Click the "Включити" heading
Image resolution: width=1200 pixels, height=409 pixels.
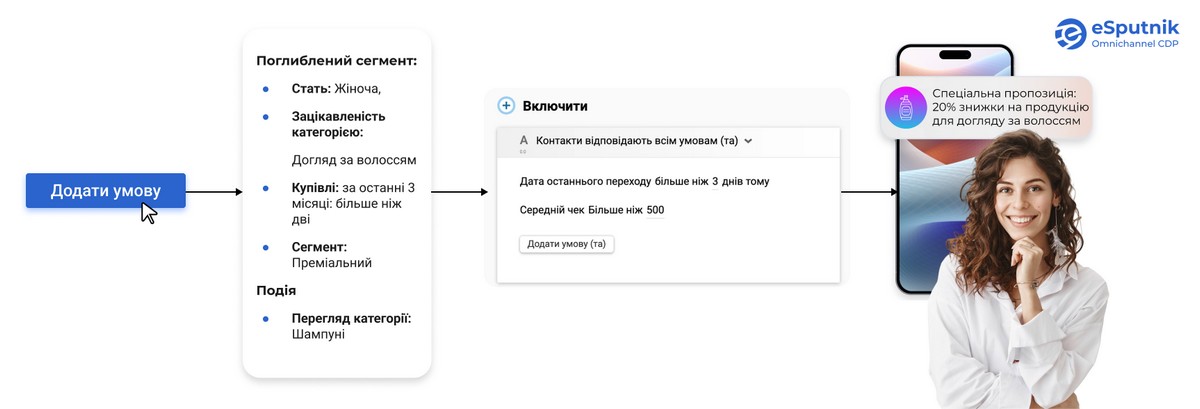555,106
